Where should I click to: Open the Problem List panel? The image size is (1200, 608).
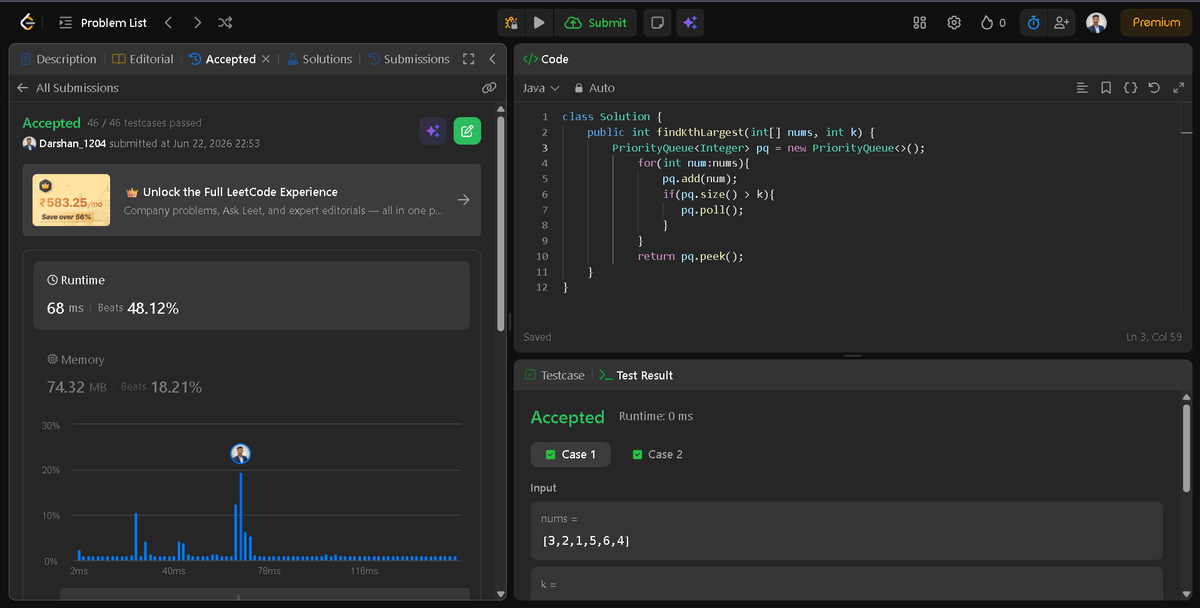pos(102,22)
